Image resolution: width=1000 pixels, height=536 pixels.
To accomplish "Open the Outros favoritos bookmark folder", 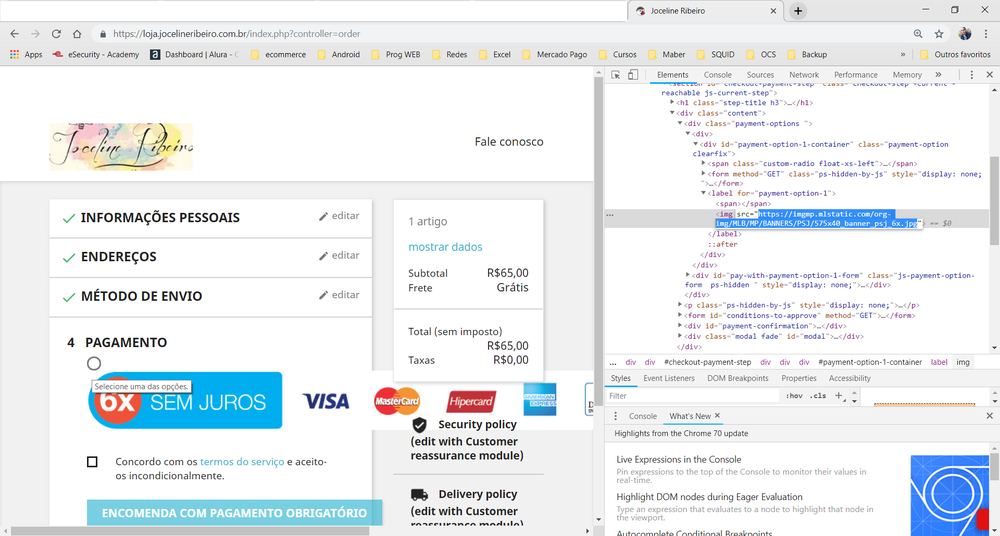I will (956, 54).
